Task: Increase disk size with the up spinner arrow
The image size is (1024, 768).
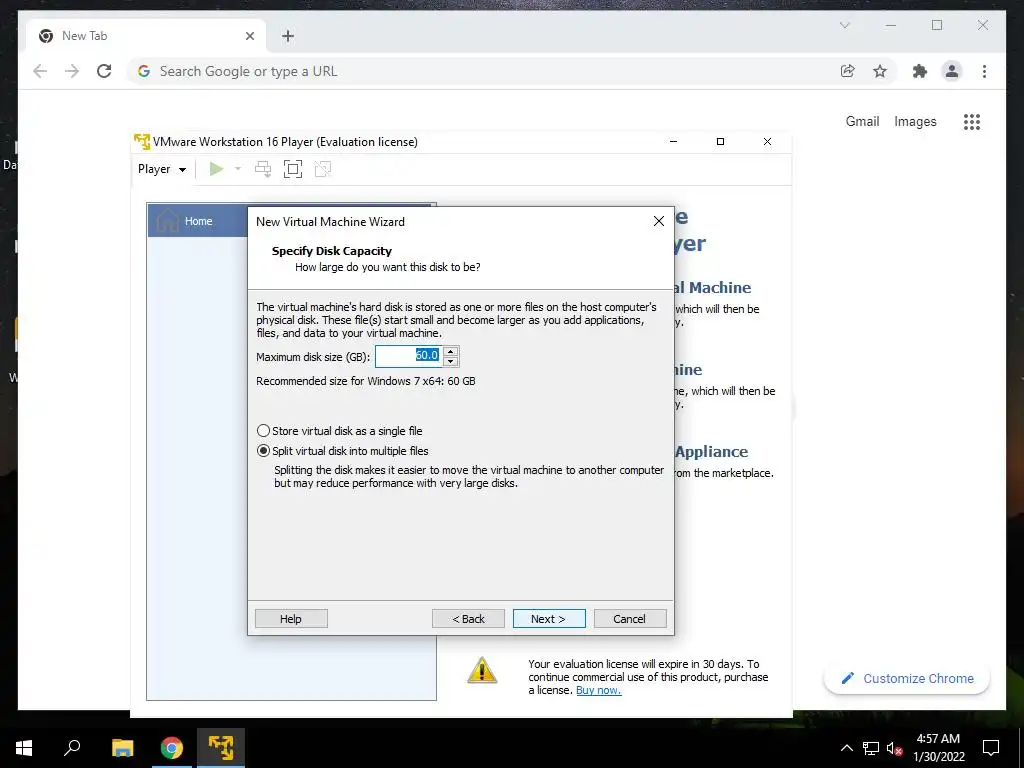Action: coord(451,351)
